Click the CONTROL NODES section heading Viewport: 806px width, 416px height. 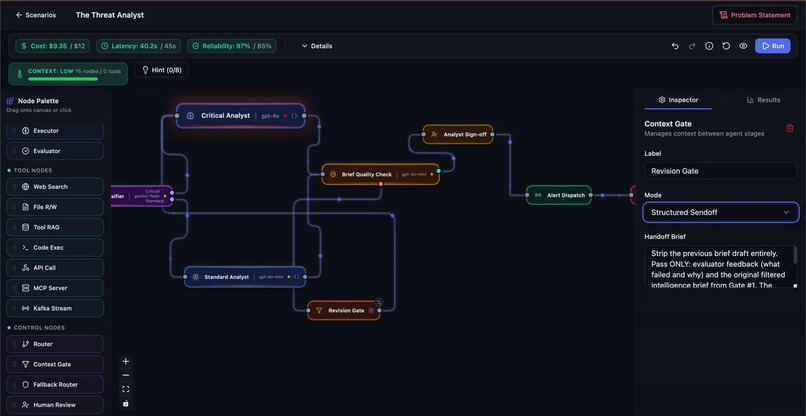[39, 328]
